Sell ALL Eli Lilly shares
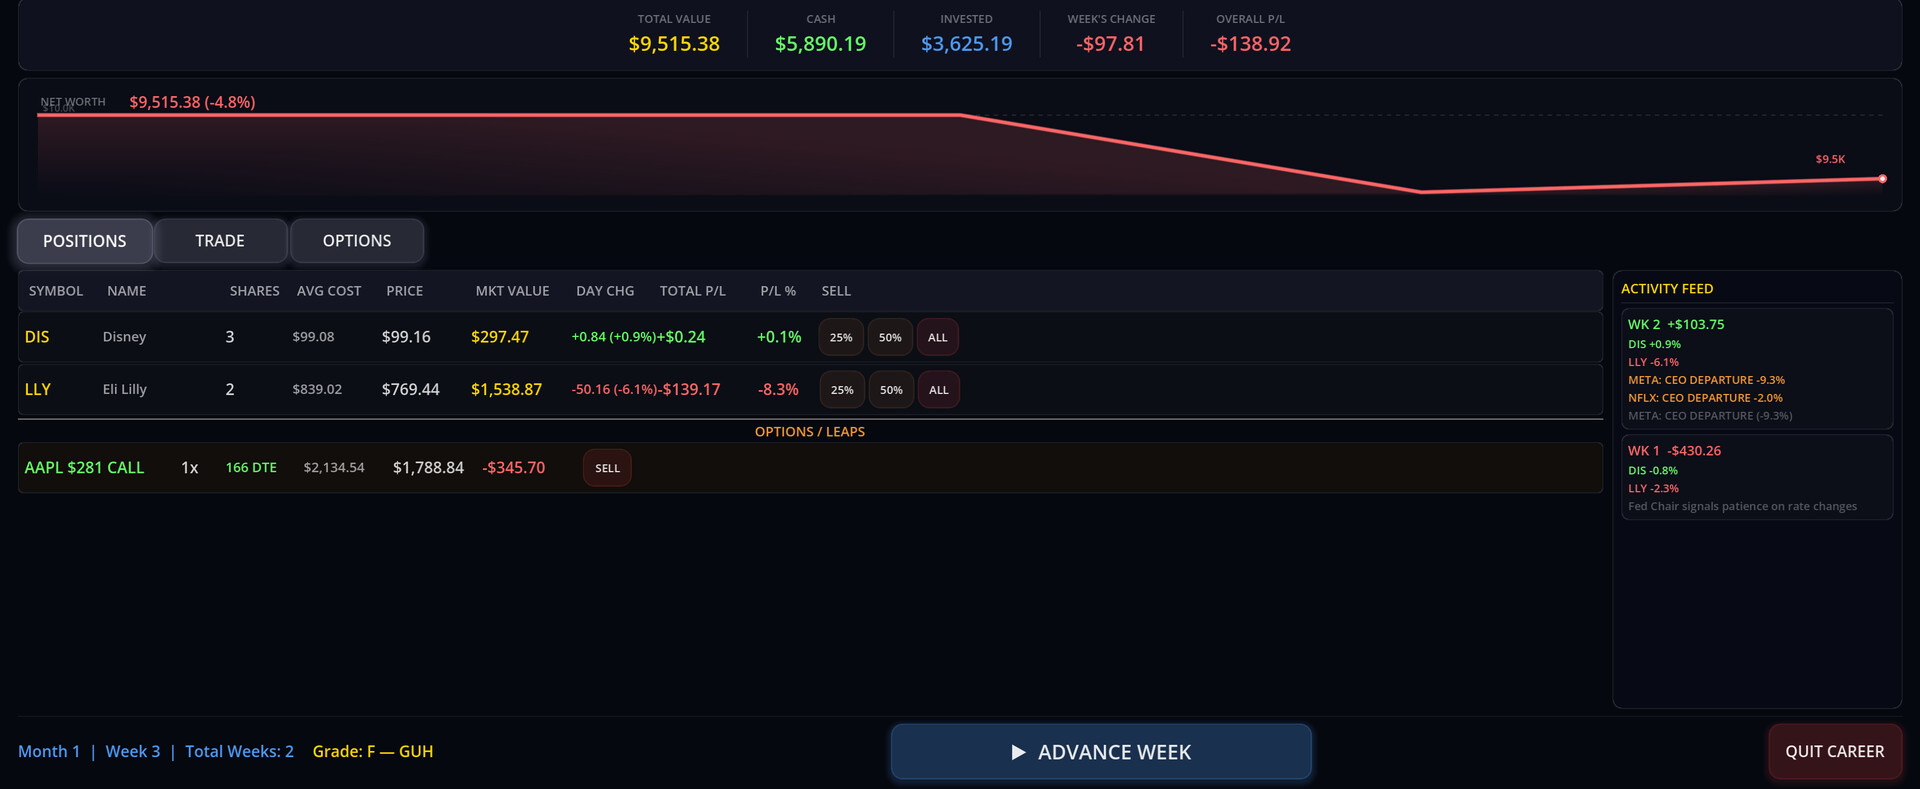The image size is (1920, 789). (x=938, y=390)
